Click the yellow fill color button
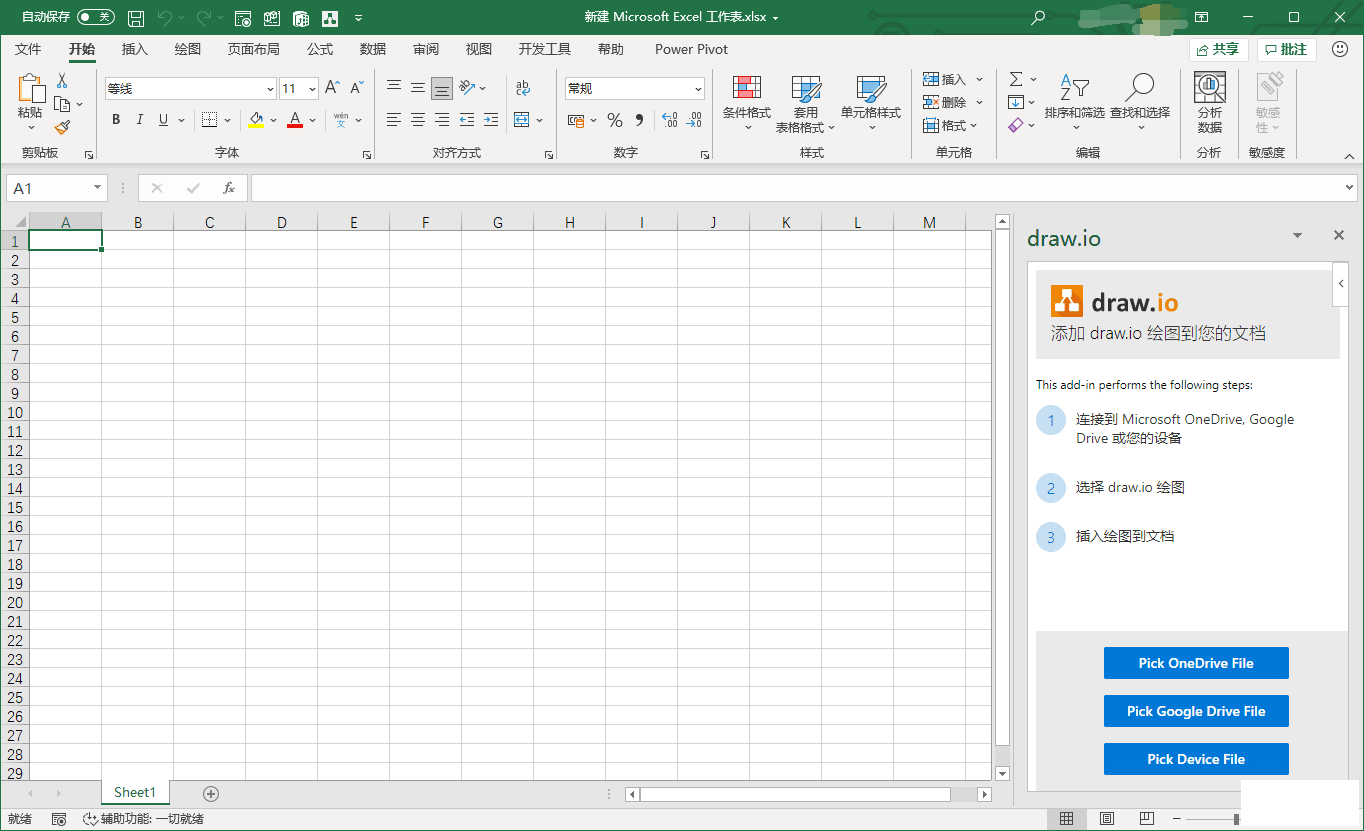The height and width of the screenshot is (831, 1364). coord(256,120)
